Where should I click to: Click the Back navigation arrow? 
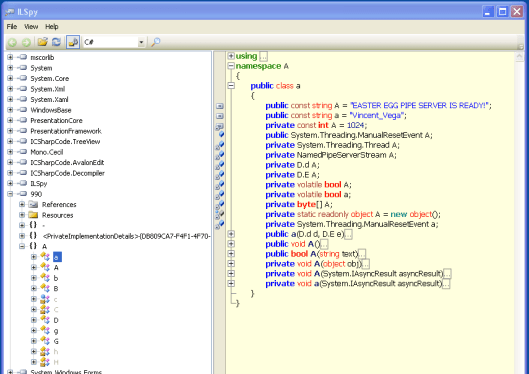12,42
